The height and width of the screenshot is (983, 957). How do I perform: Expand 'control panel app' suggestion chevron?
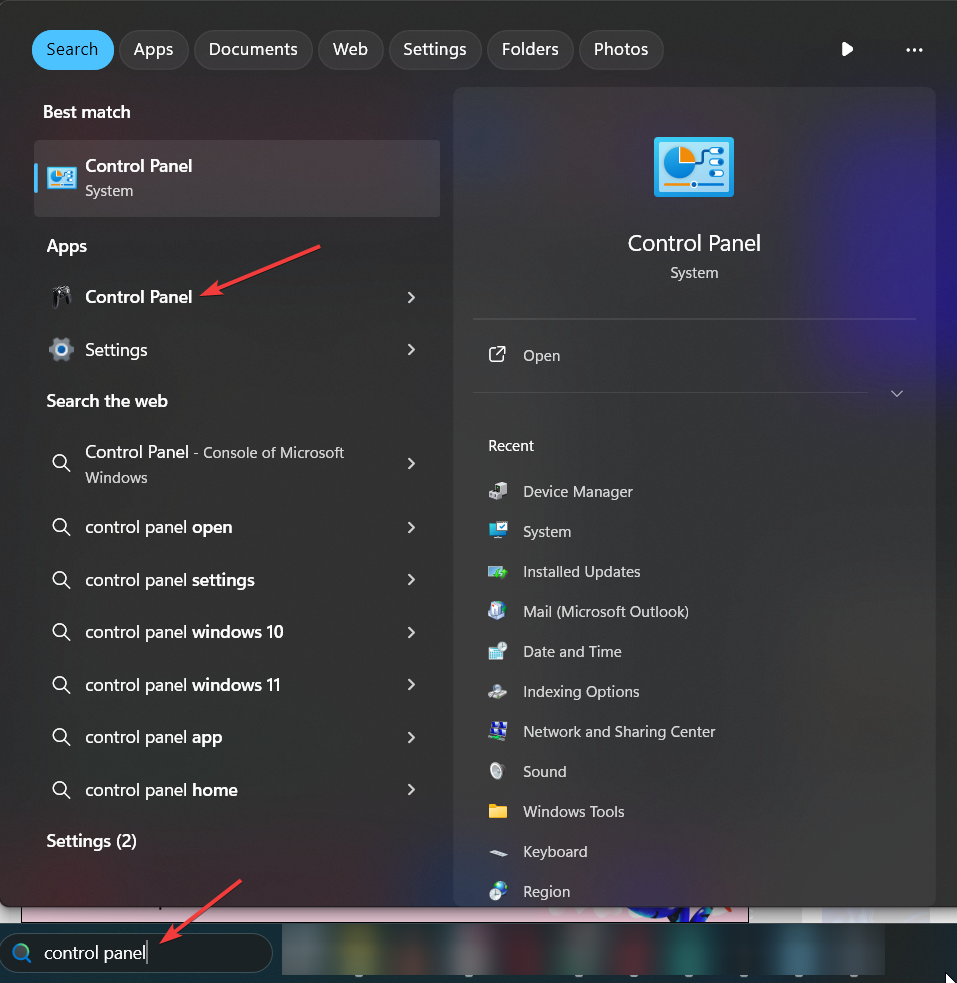click(x=411, y=737)
